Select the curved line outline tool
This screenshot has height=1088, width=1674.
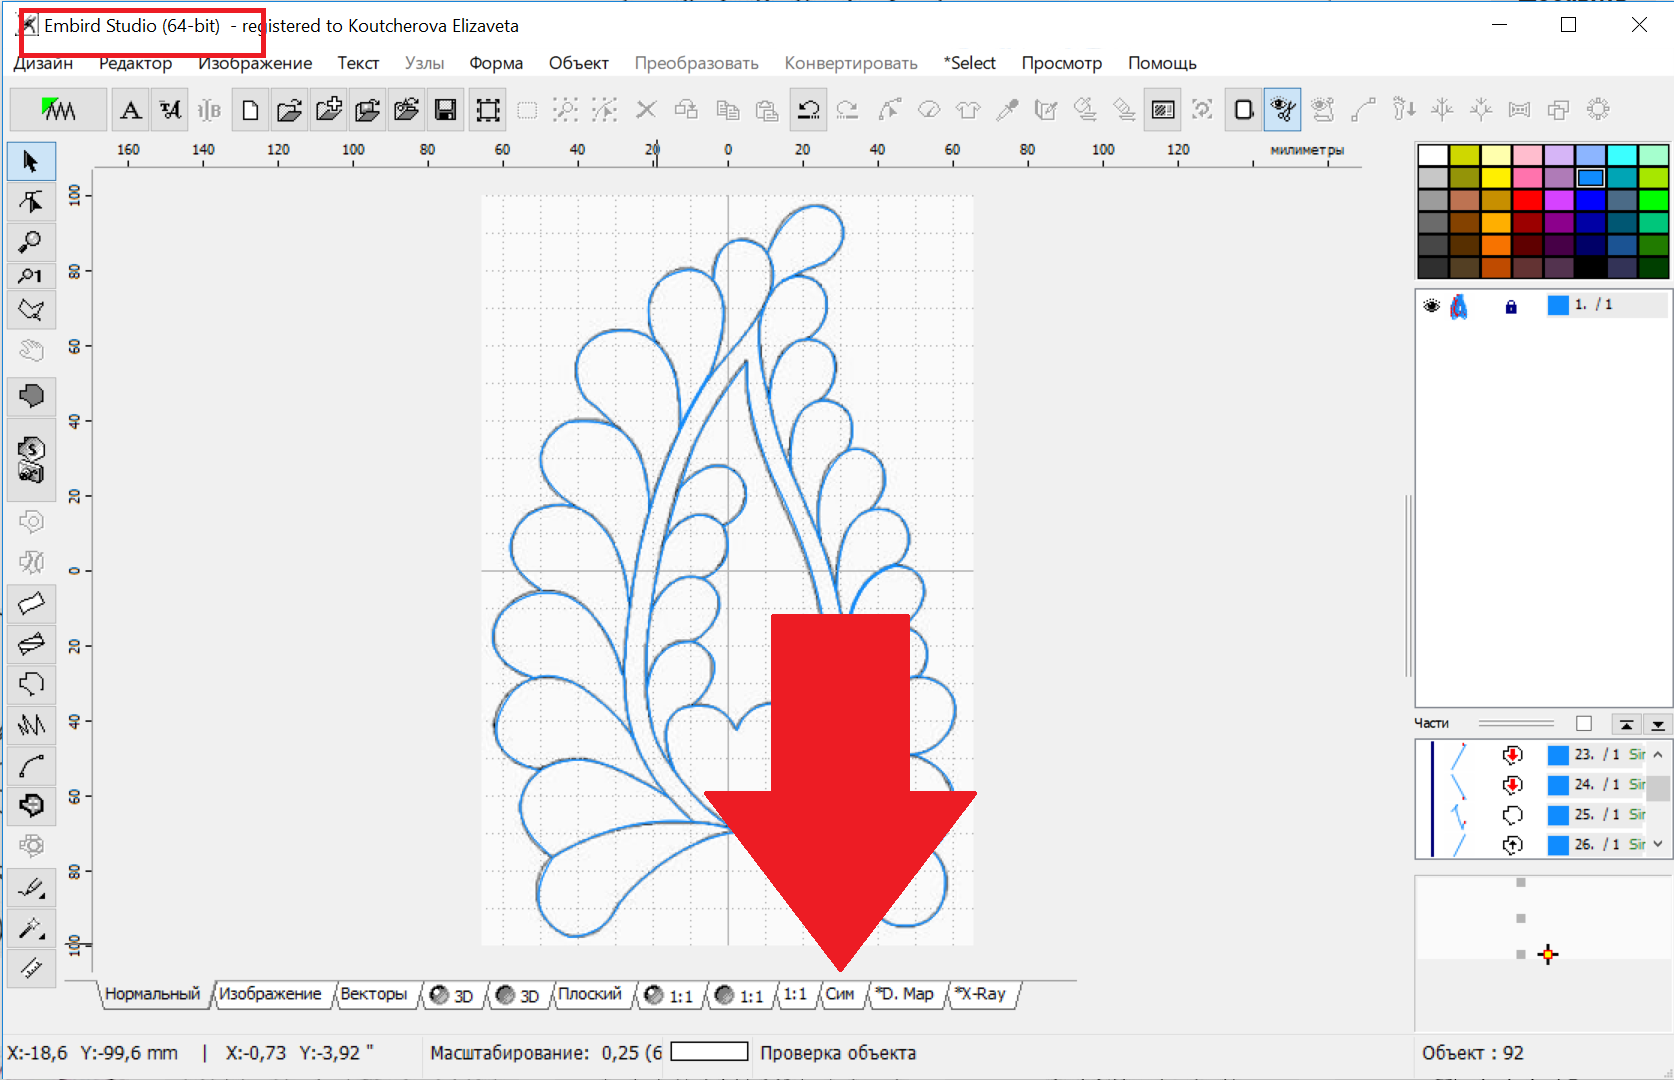(31, 767)
